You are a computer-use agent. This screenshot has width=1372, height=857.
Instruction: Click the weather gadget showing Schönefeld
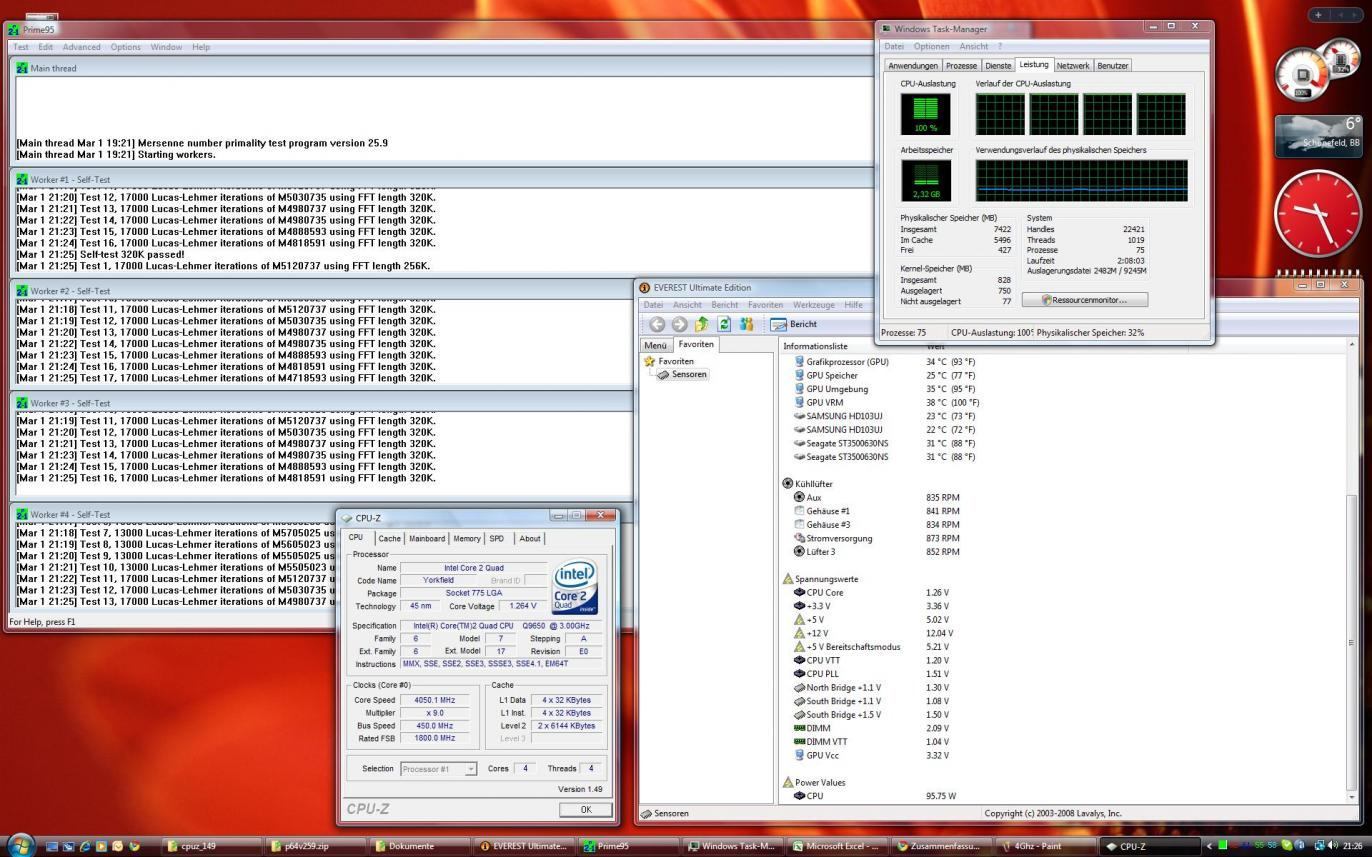point(1318,135)
